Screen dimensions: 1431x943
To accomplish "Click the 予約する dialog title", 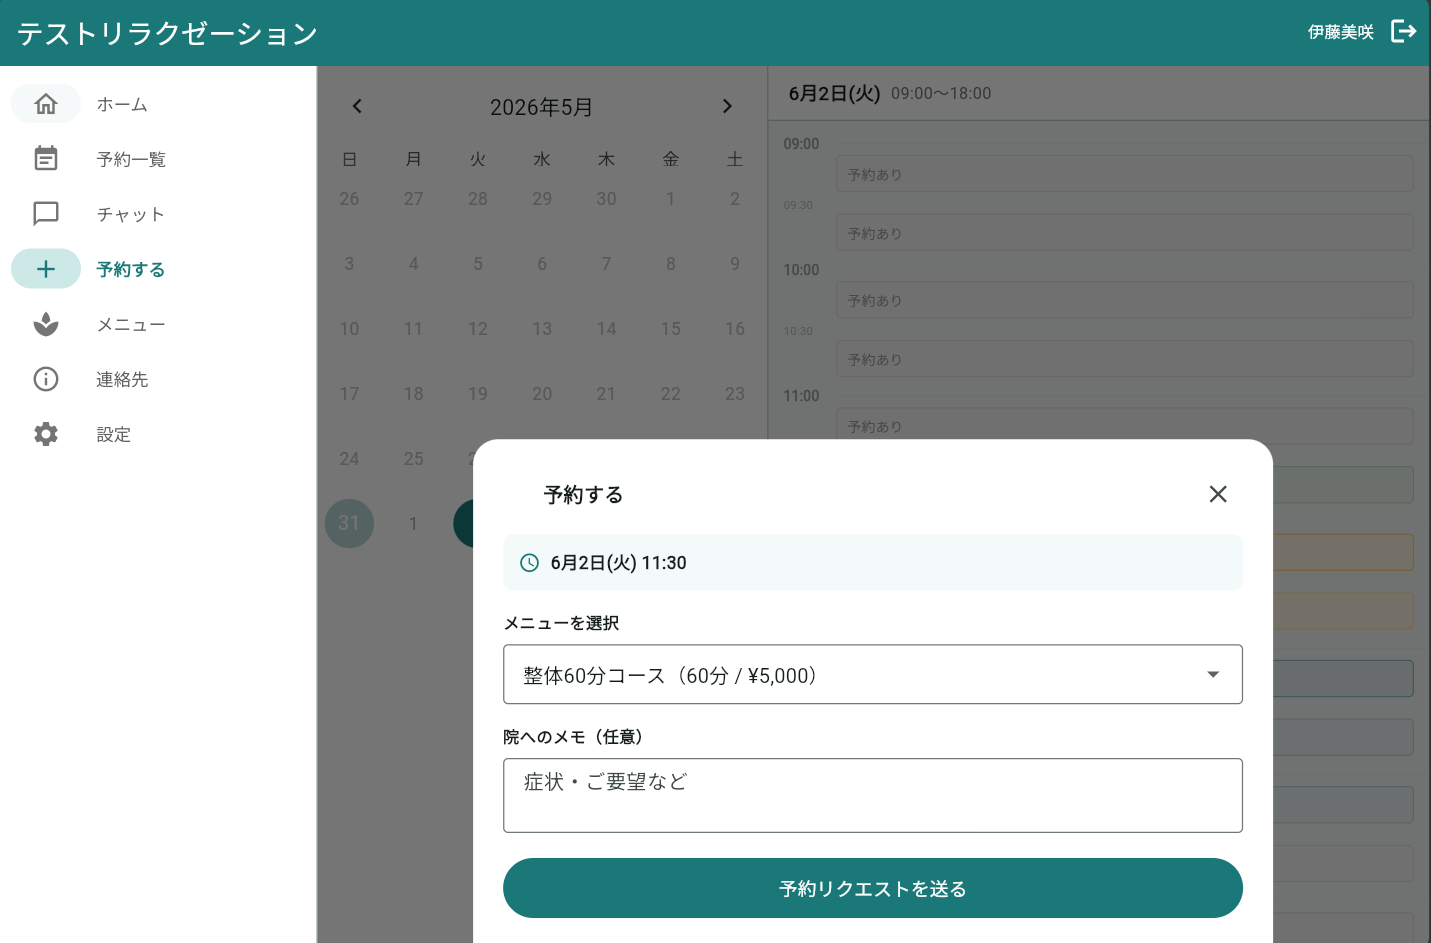I will (x=583, y=495).
